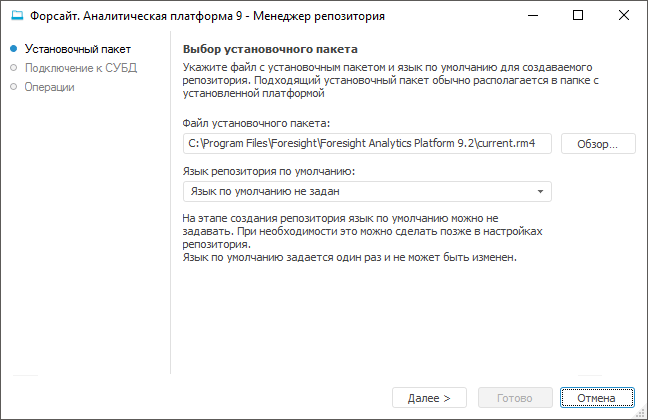Close the window with the X button
Viewport: 648px width, 420px height.
click(x=623, y=16)
